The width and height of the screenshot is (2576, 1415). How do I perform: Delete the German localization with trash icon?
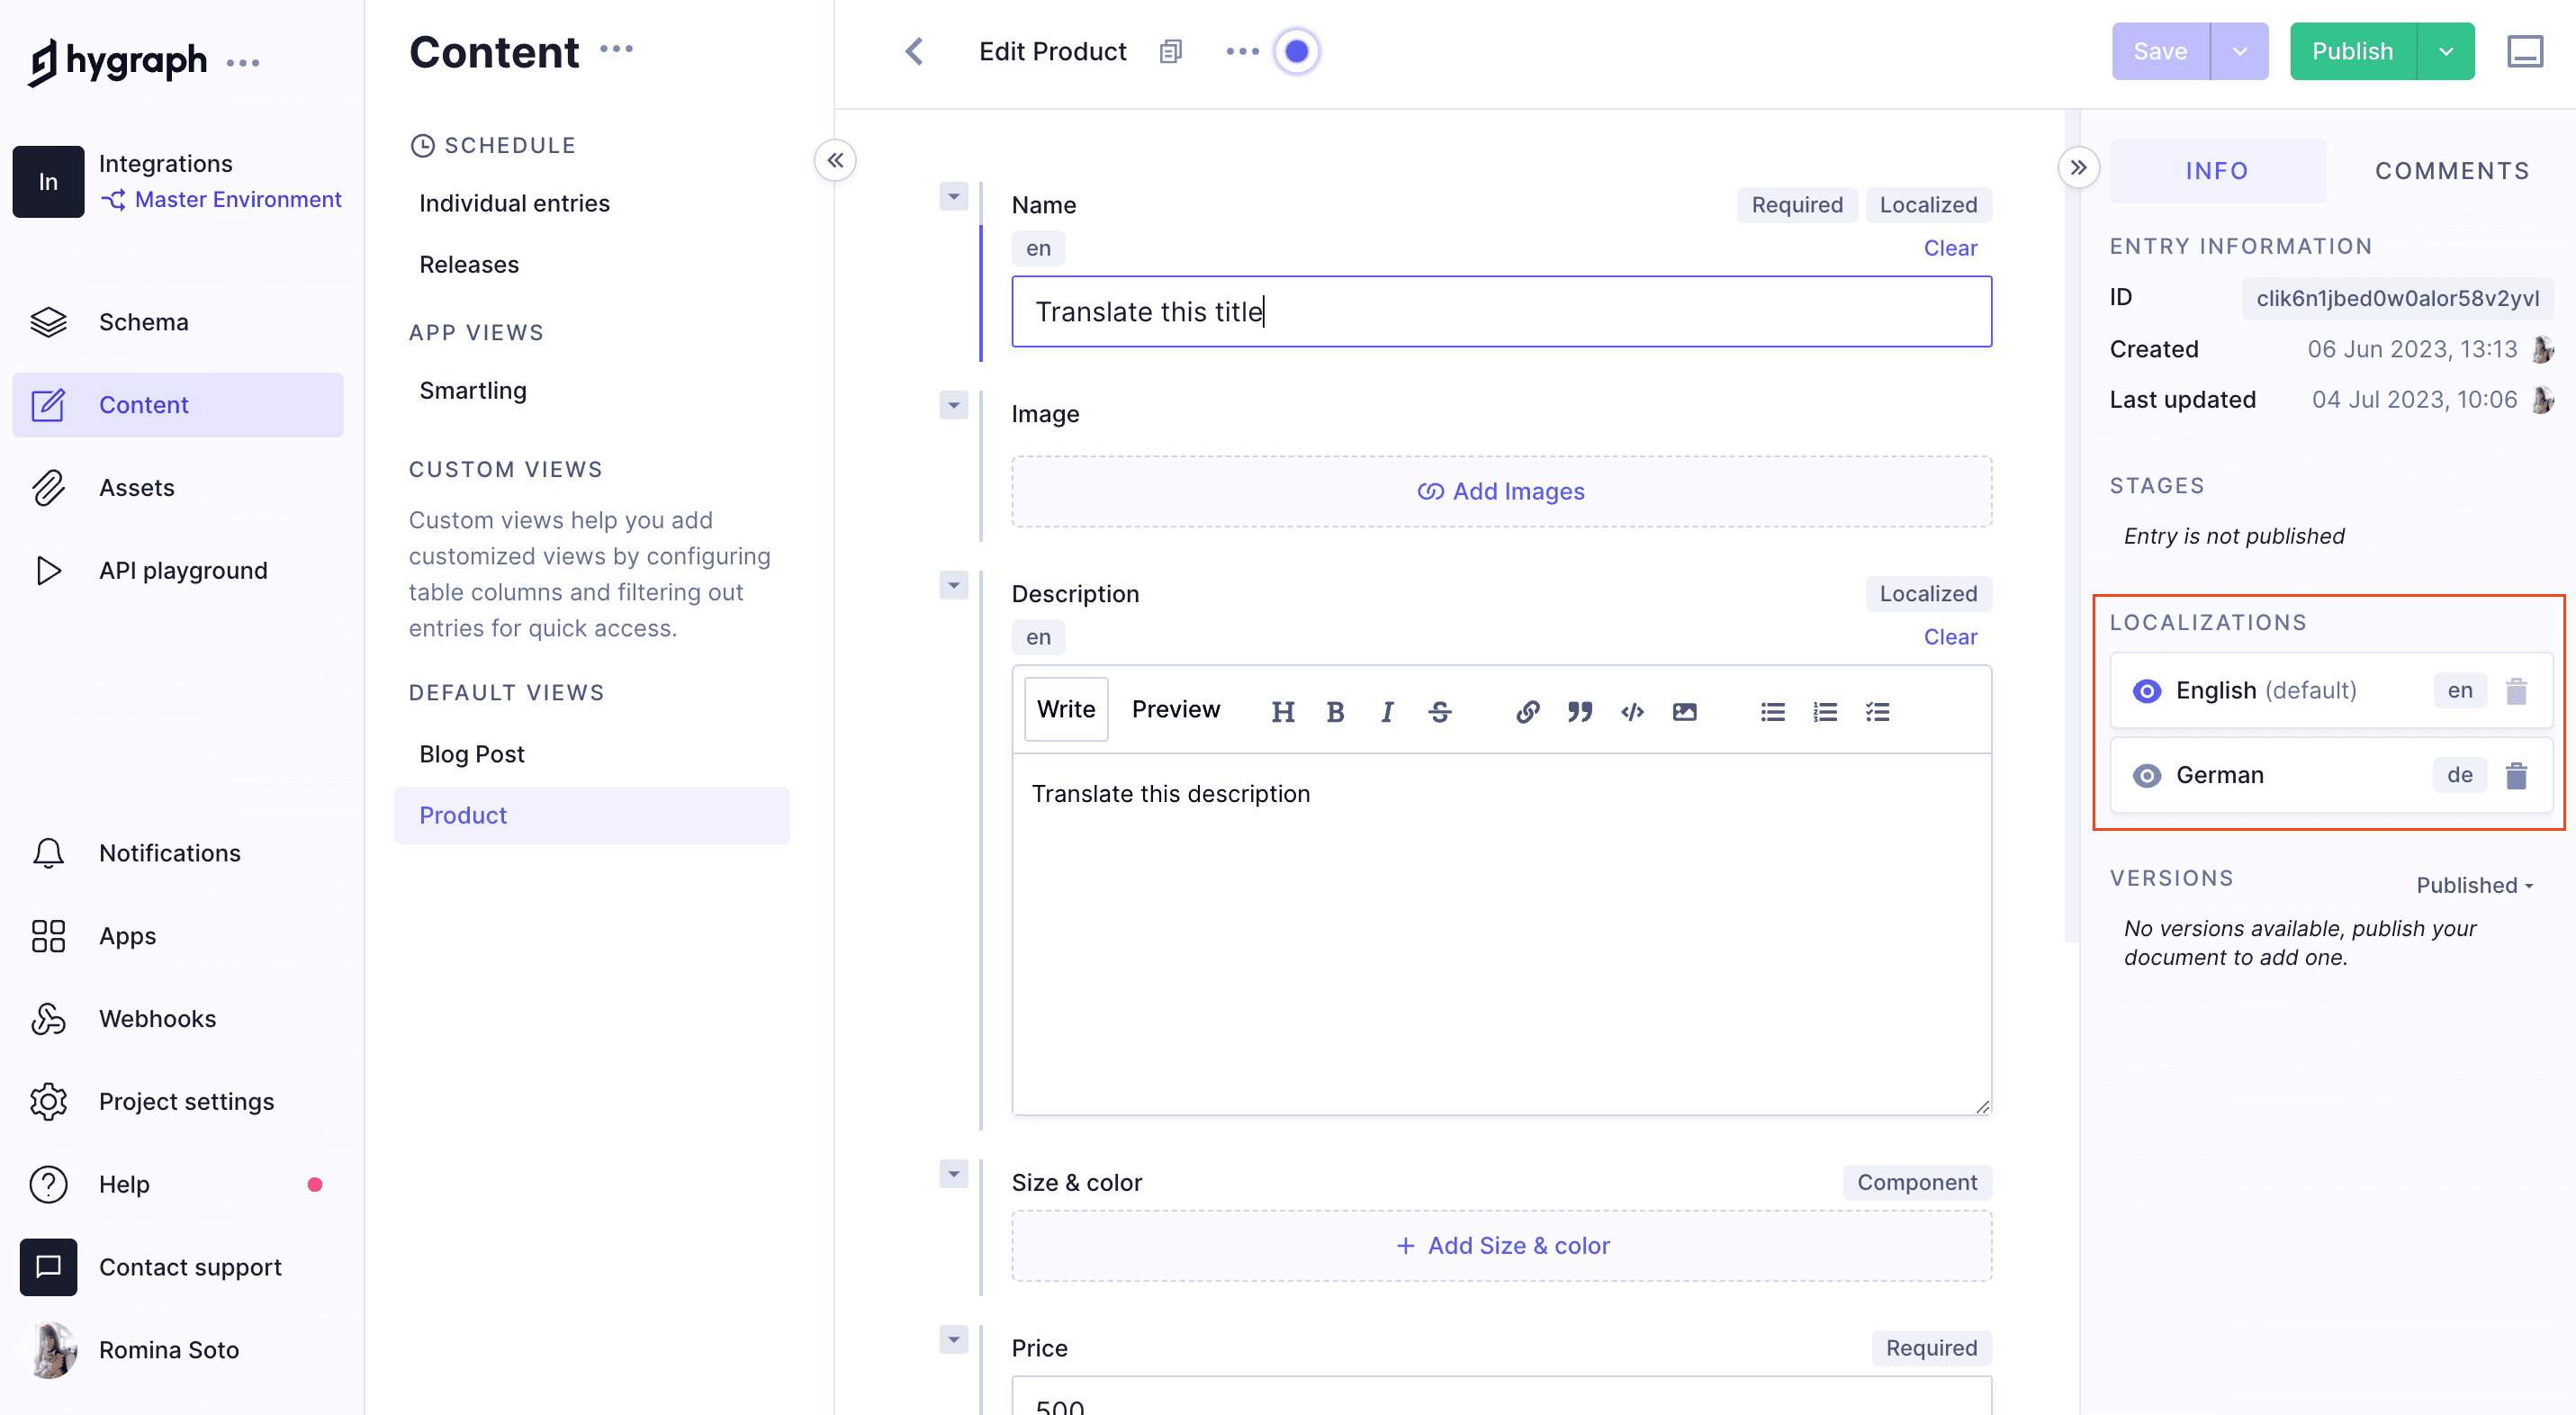[2516, 775]
